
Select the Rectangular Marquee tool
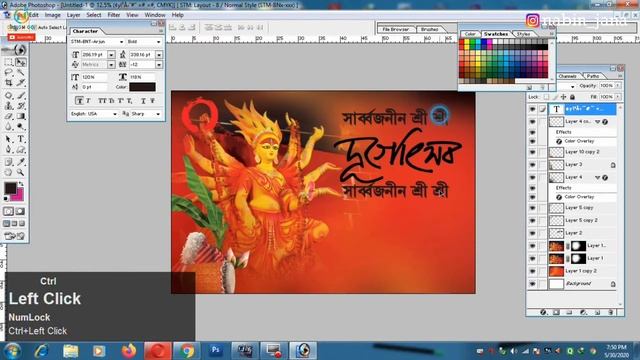[x=9, y=62]
